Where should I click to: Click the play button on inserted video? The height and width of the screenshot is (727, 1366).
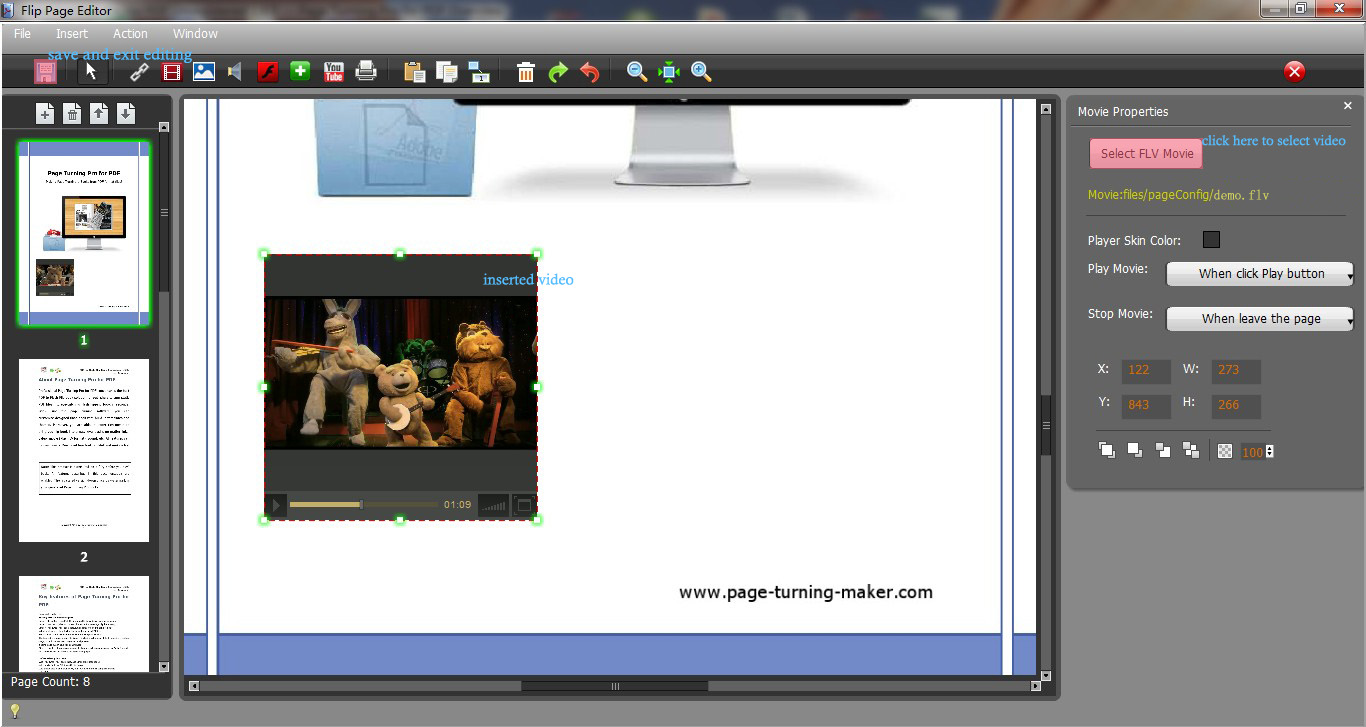[x=277, y=505]
